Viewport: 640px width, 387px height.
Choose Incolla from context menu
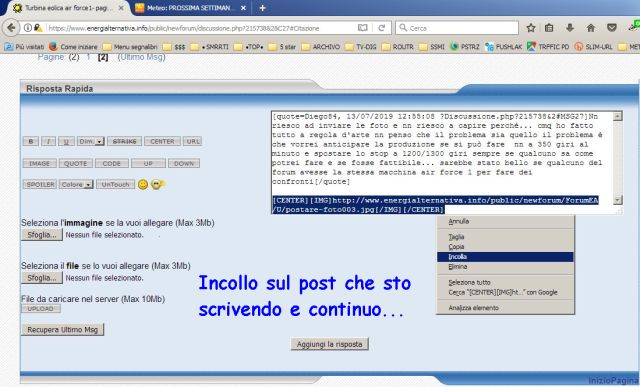coord(505,257)
